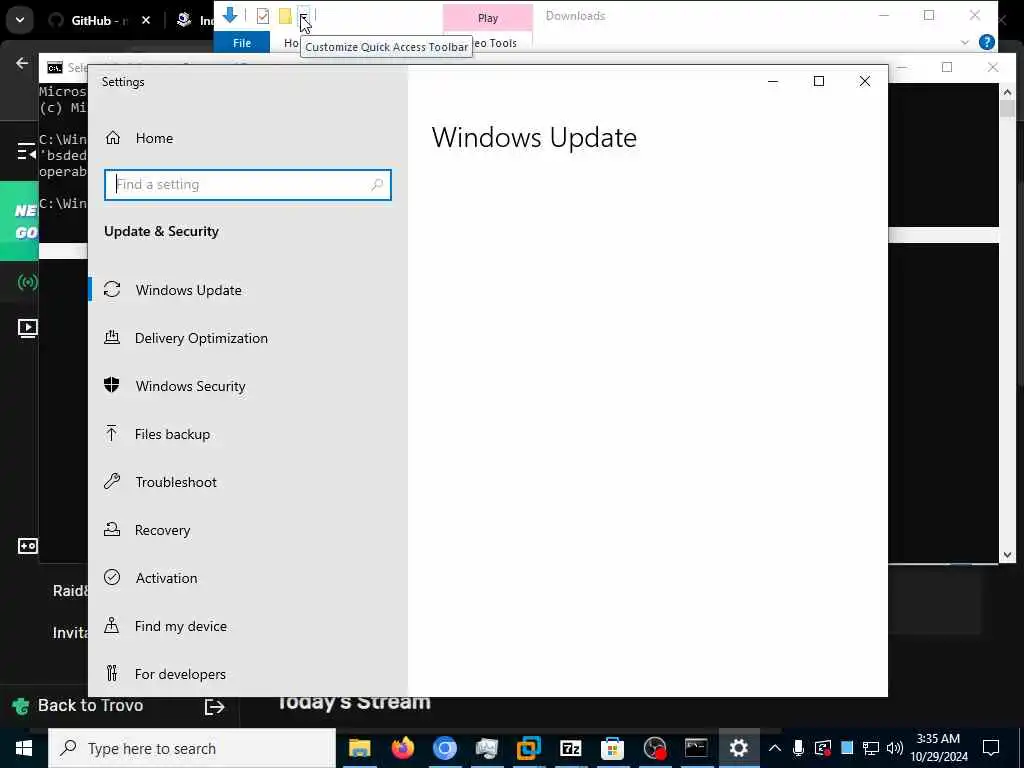This screenshot has width=1024, height=768.
Task: Open For developers settings
Action: tap(165, 674)
